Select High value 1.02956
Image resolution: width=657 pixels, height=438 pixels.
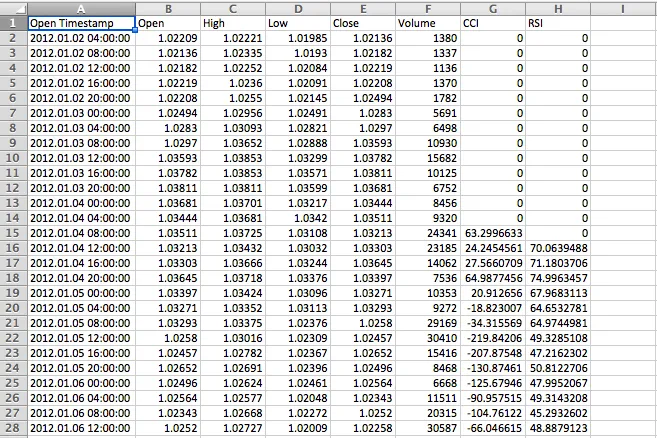pos(233,113)
